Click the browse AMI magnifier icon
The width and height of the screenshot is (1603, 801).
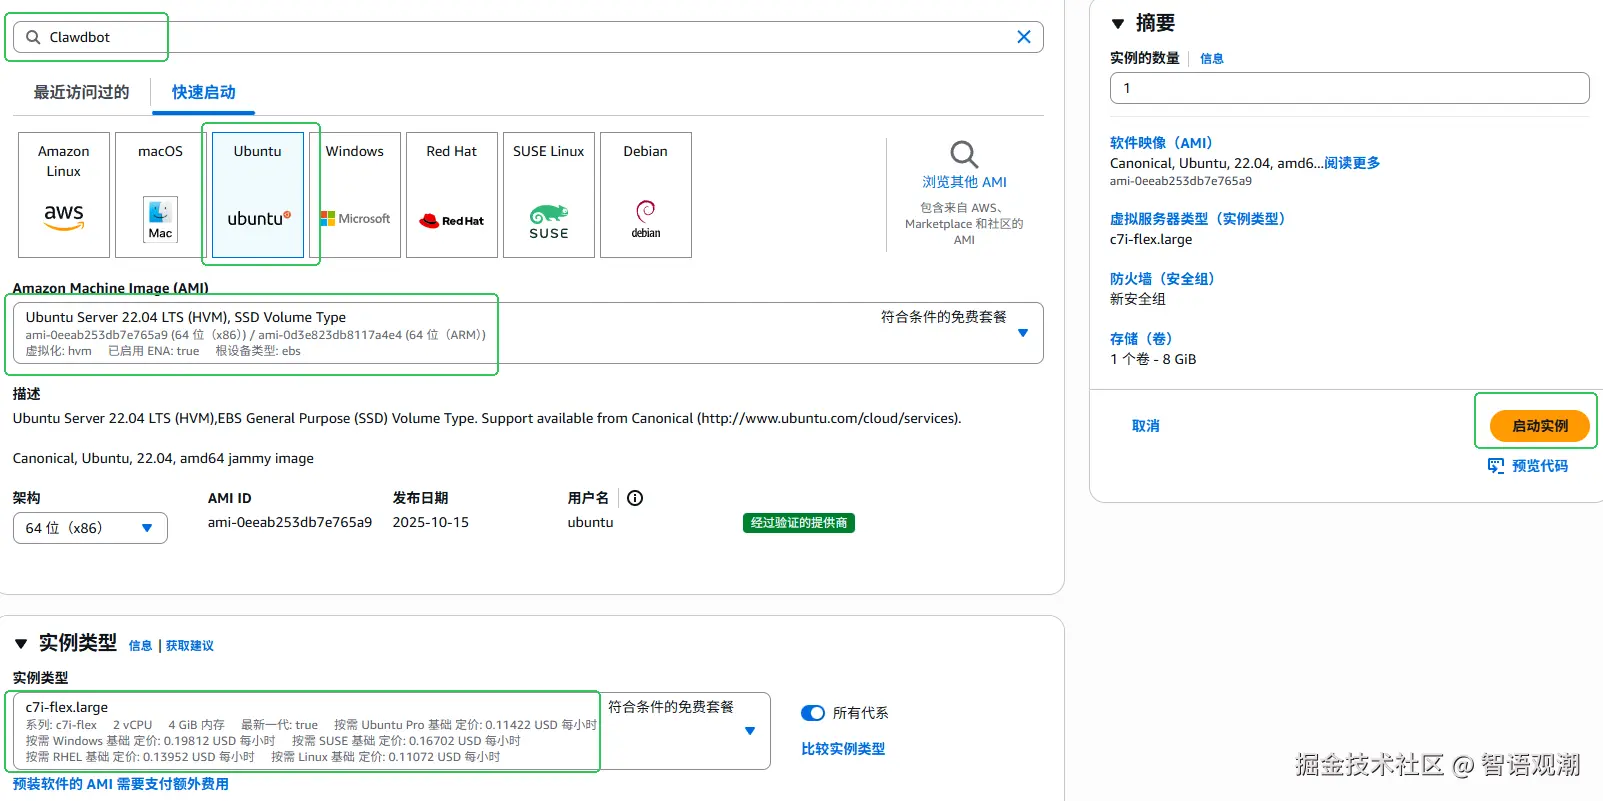(964, 154)
